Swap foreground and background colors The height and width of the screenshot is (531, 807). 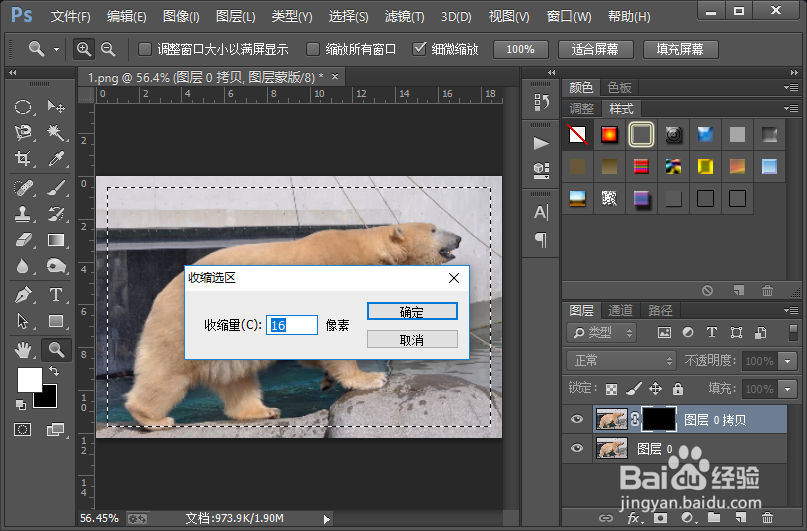pyautogui.click(x=54, y=370)
